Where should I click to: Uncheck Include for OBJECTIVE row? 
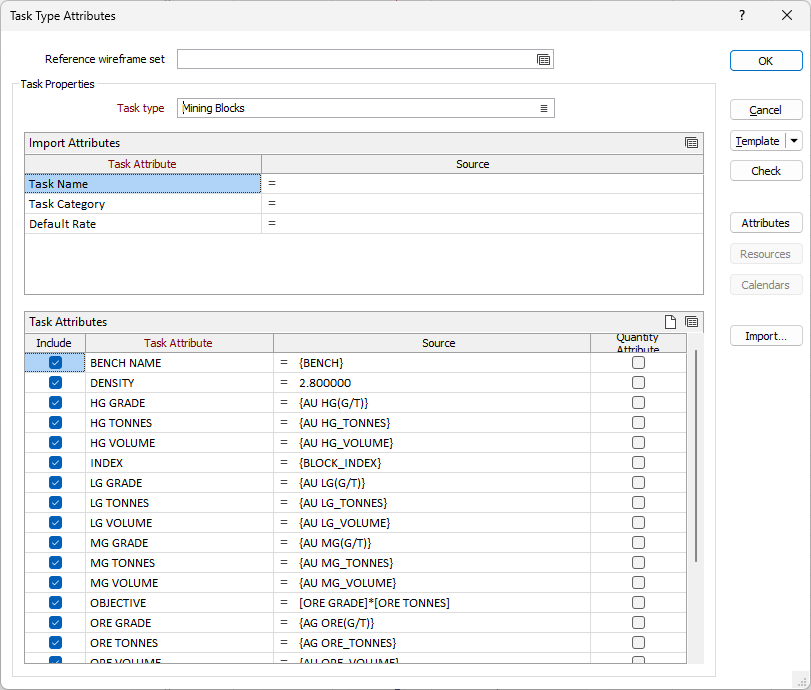tap(55, 603)
